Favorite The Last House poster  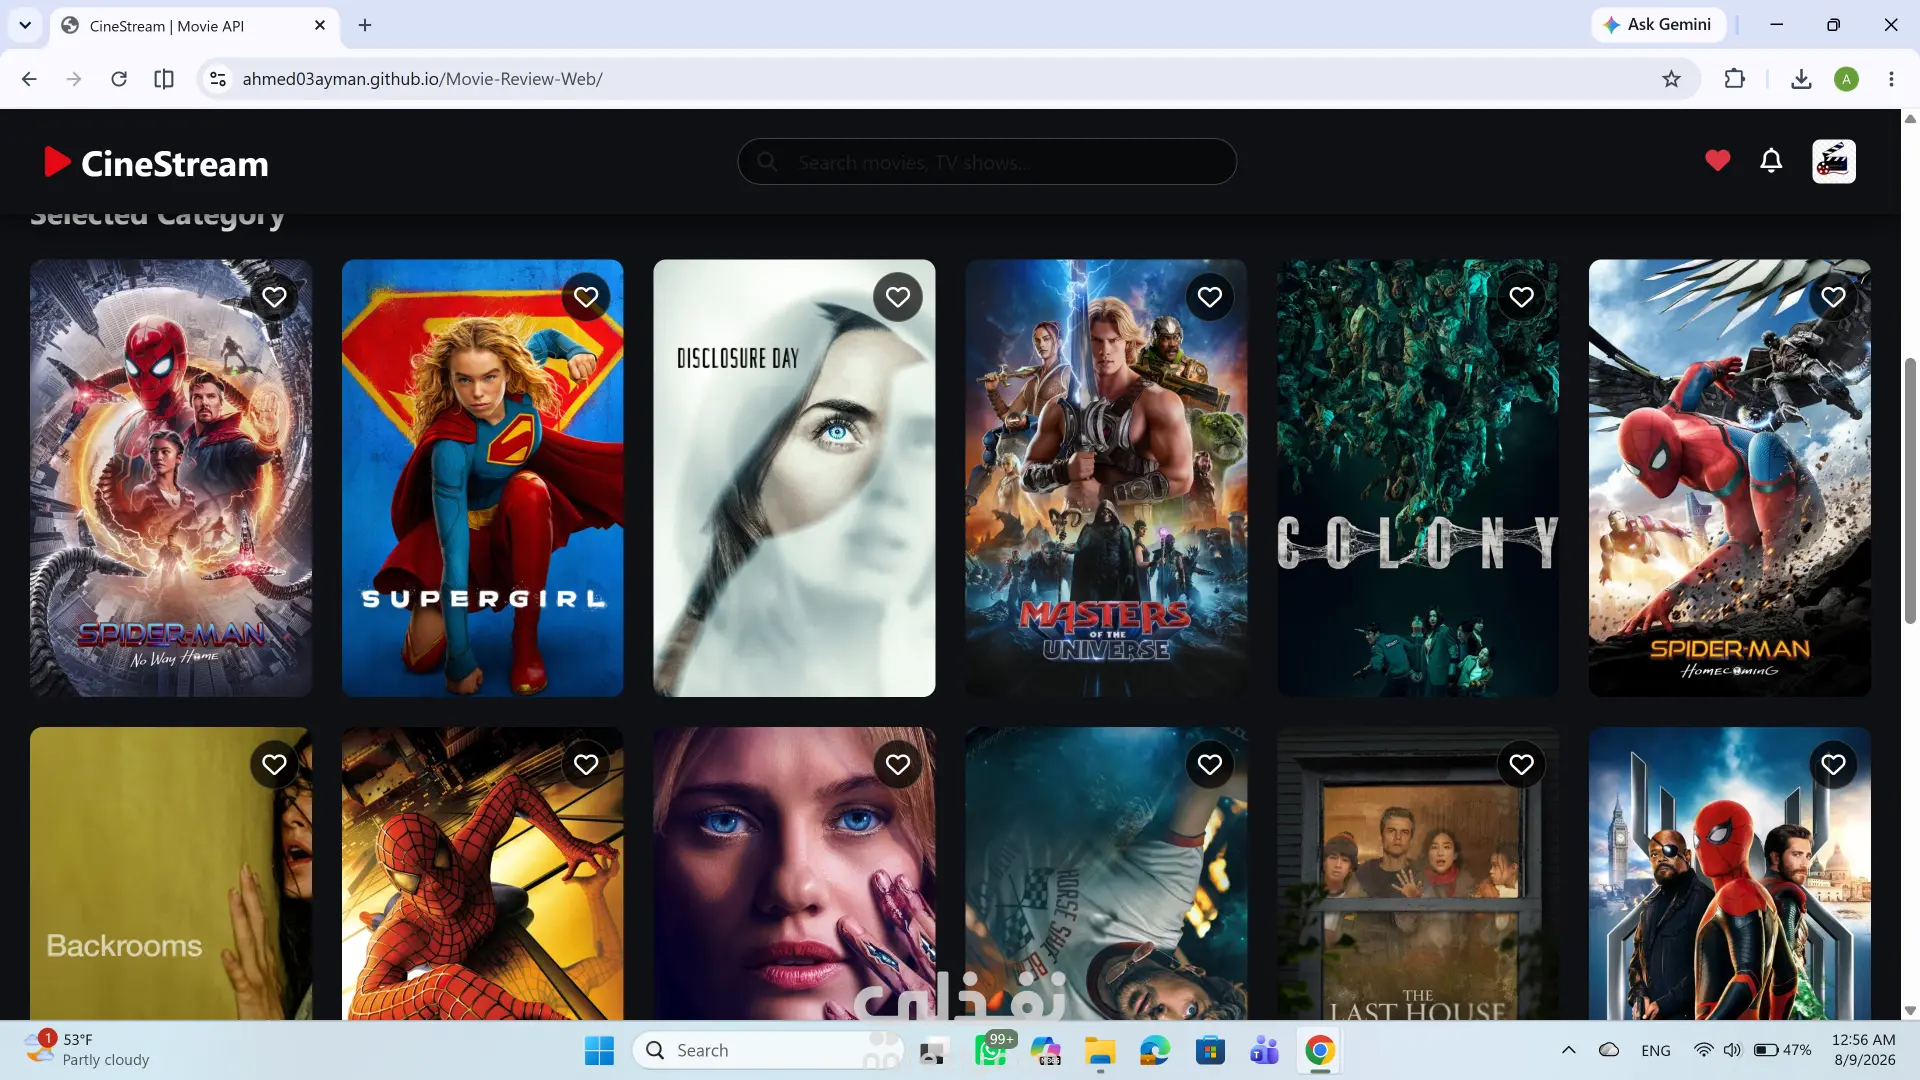(x=1522, y=765)
